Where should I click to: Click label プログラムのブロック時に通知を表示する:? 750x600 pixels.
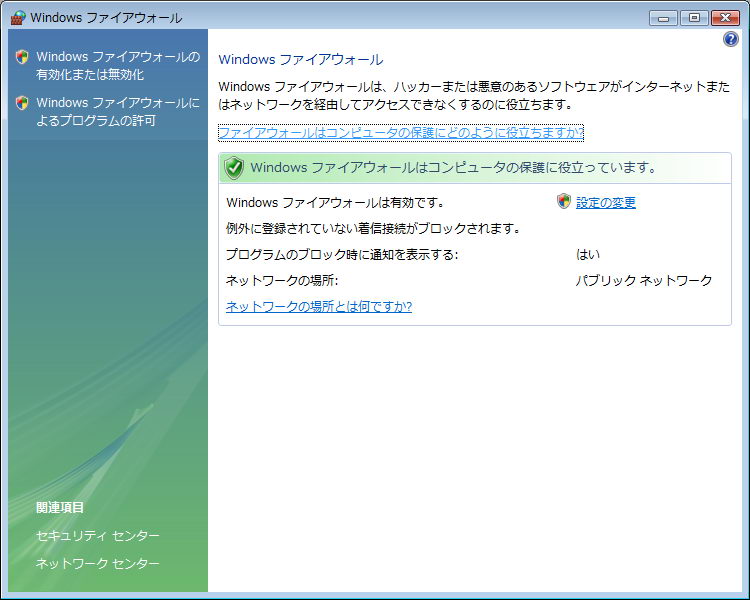(x=342, y=255)
